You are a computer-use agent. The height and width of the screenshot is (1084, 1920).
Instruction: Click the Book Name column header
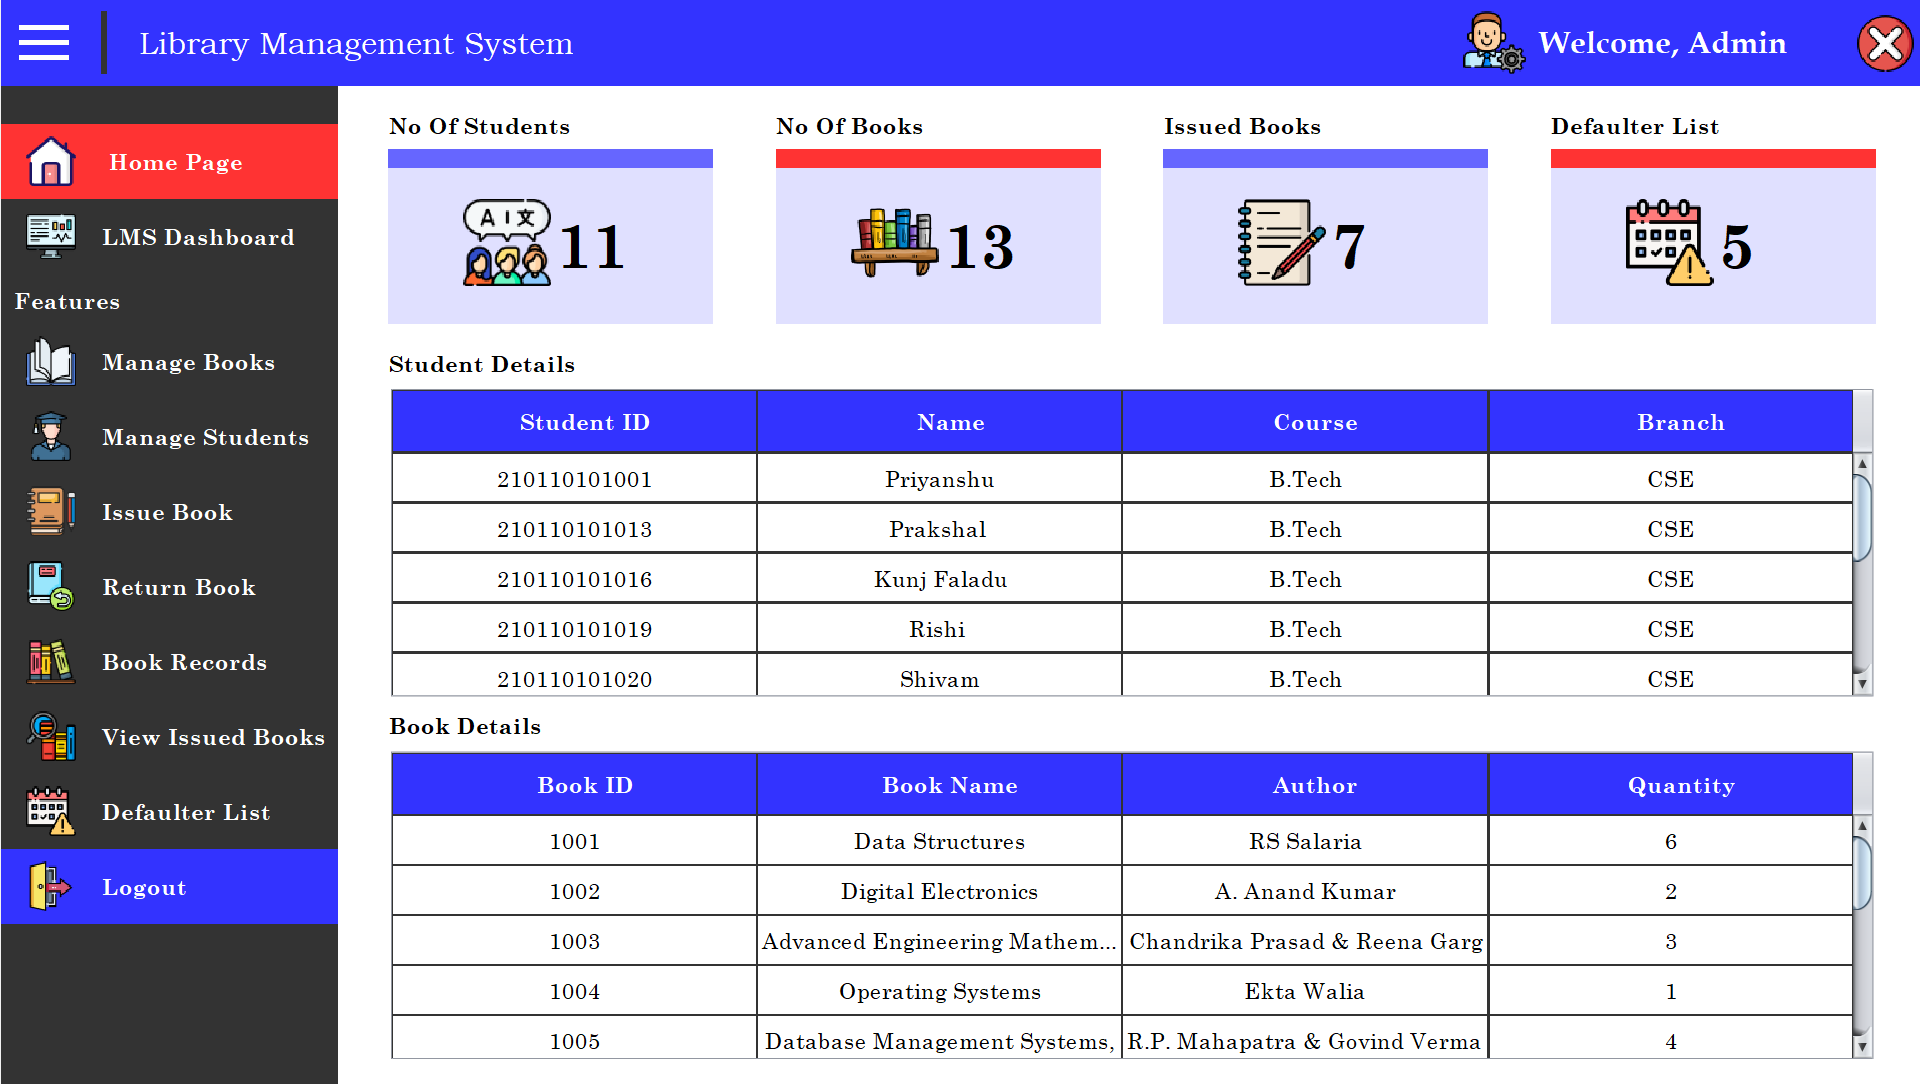click(949, 785)
